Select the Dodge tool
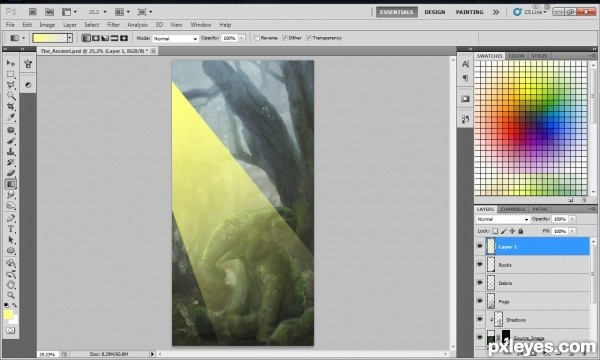 [x=11, y=206]
